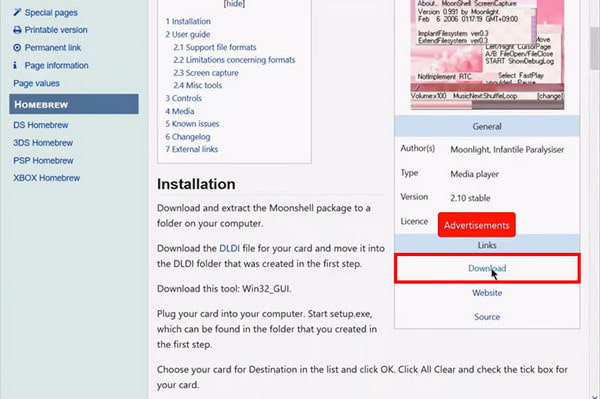Open Page information in sidebar

(57, 65)
